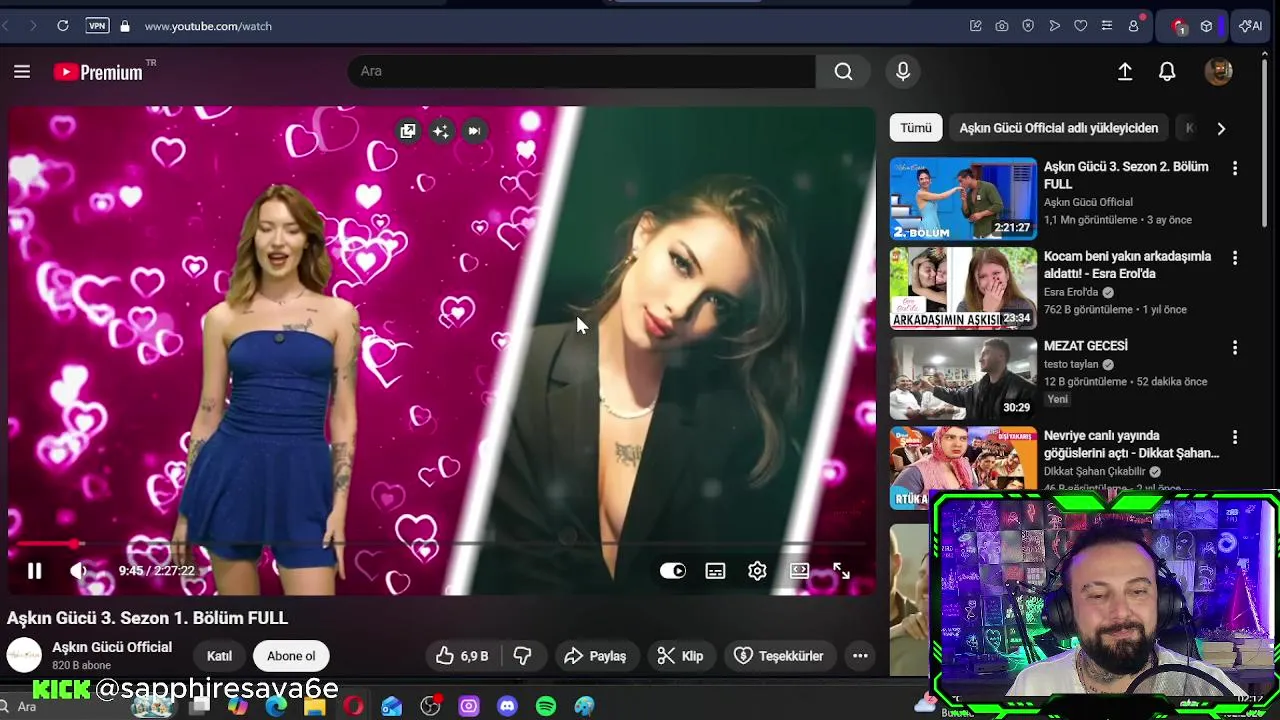The height and width of the screenshot is (720, 1280).
Task: Go to YouTube Premium home logo
Action: (98, 72)
